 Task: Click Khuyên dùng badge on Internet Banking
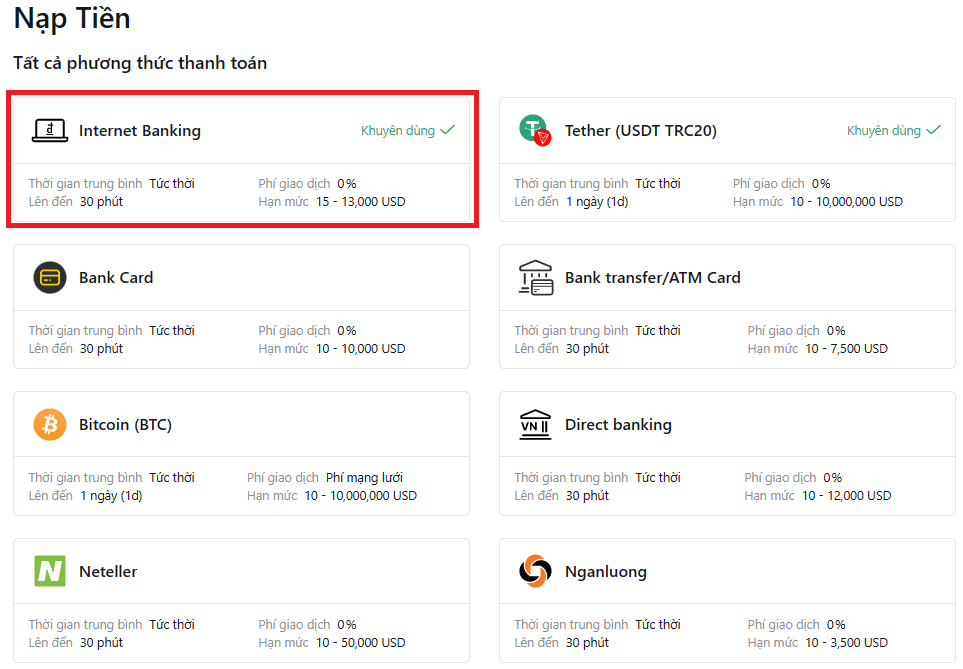pyautogui.click(x=407, y=131)
